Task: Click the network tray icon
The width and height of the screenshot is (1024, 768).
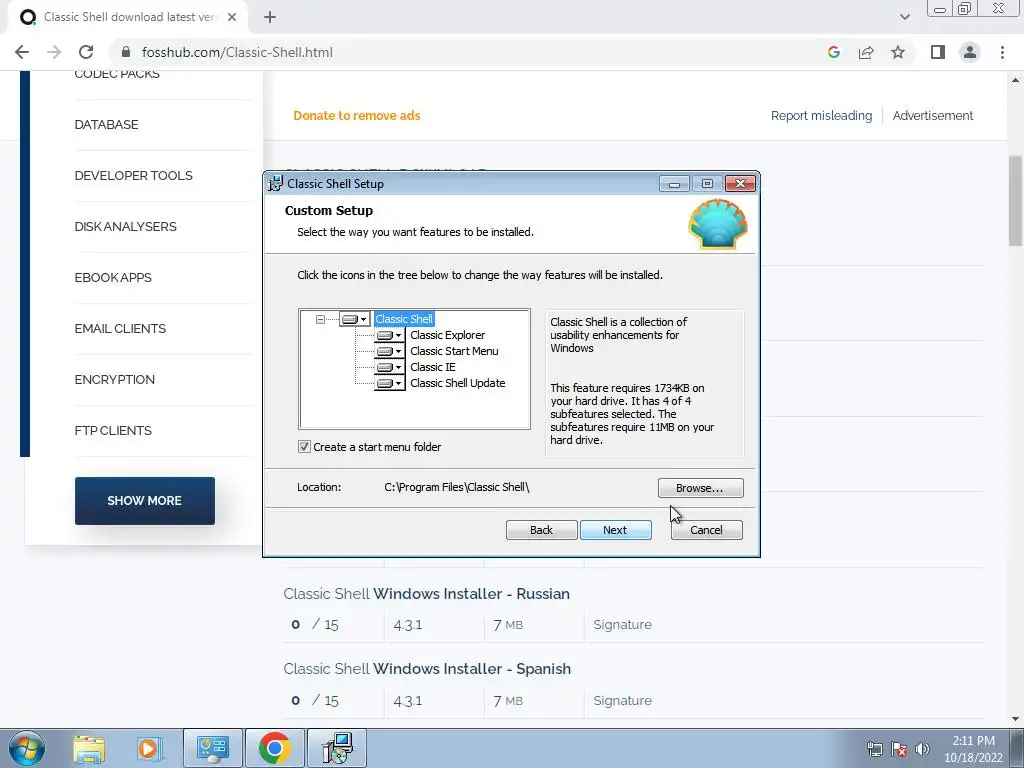Action: click(x=874, y=748)
